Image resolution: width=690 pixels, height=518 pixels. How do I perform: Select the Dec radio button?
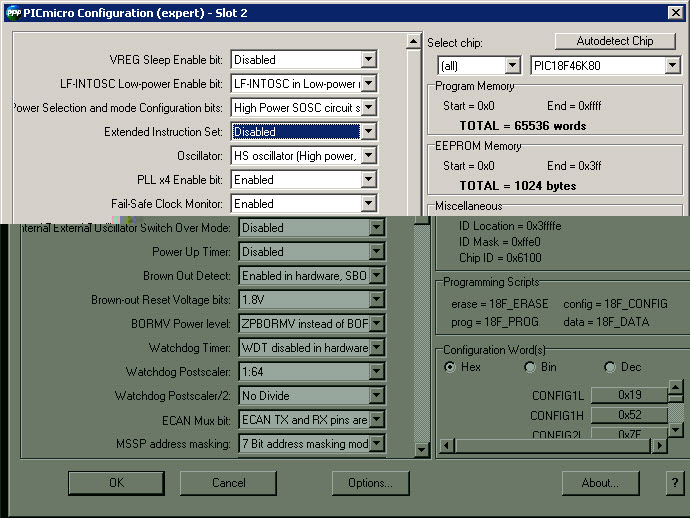(x=610, y=367)
